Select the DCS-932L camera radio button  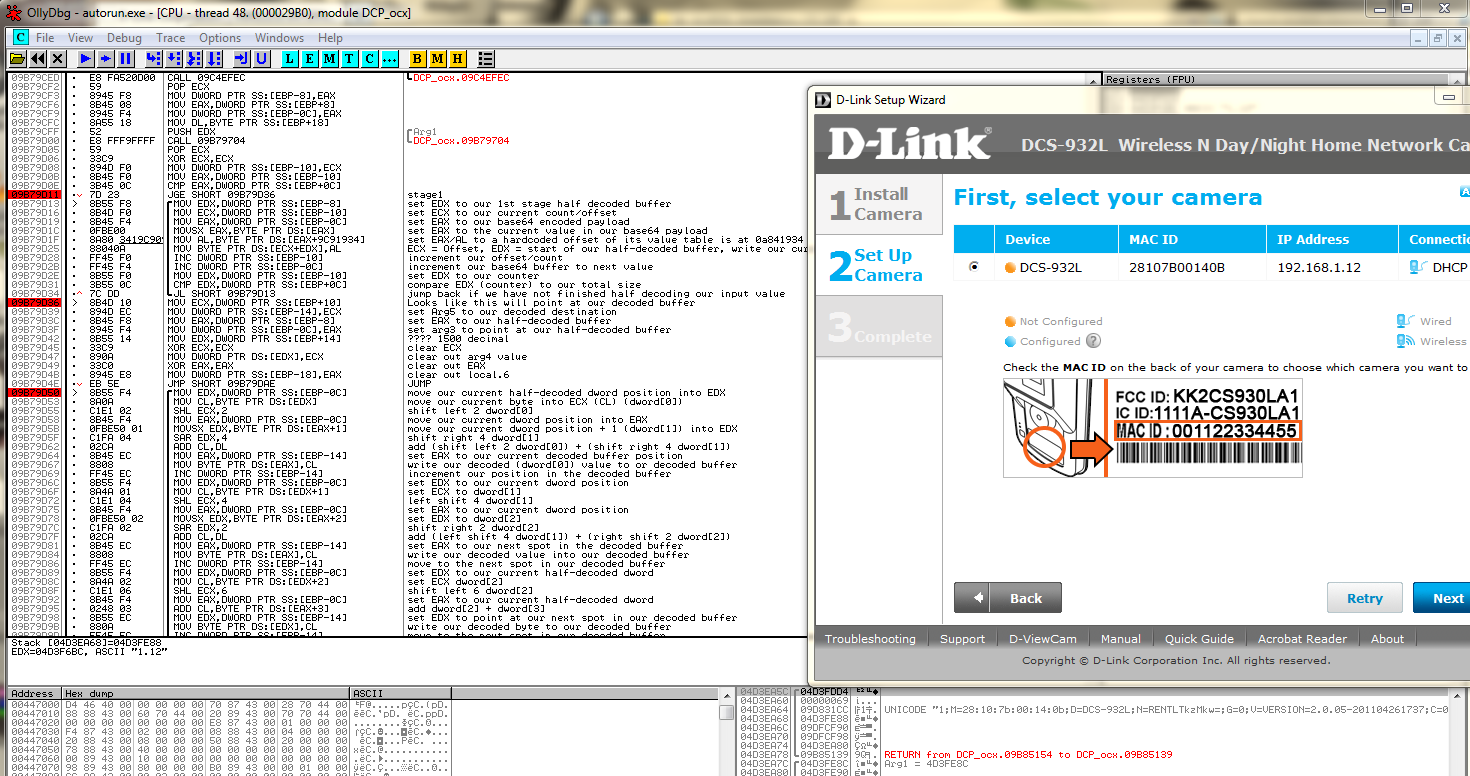974,267
